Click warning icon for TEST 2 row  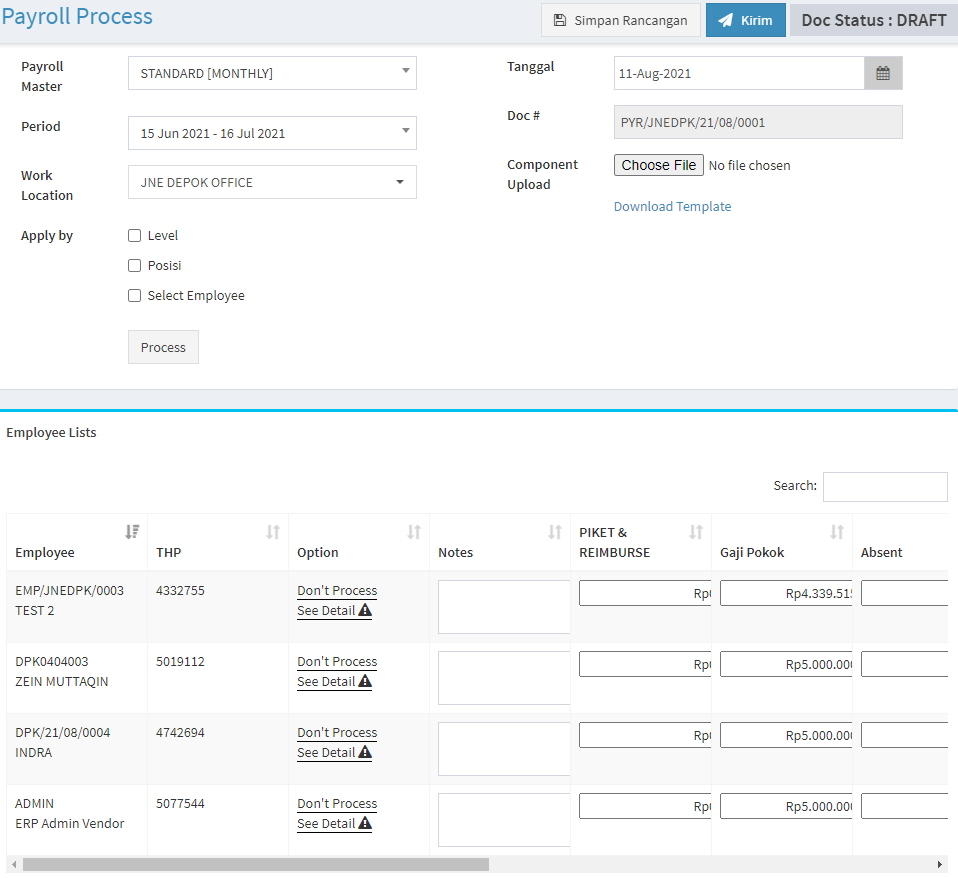[365, 610]
